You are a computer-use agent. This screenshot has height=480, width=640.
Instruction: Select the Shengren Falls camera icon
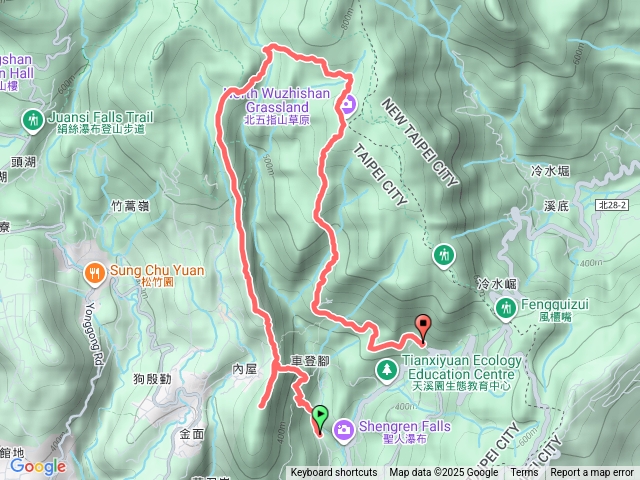point(344,431)
